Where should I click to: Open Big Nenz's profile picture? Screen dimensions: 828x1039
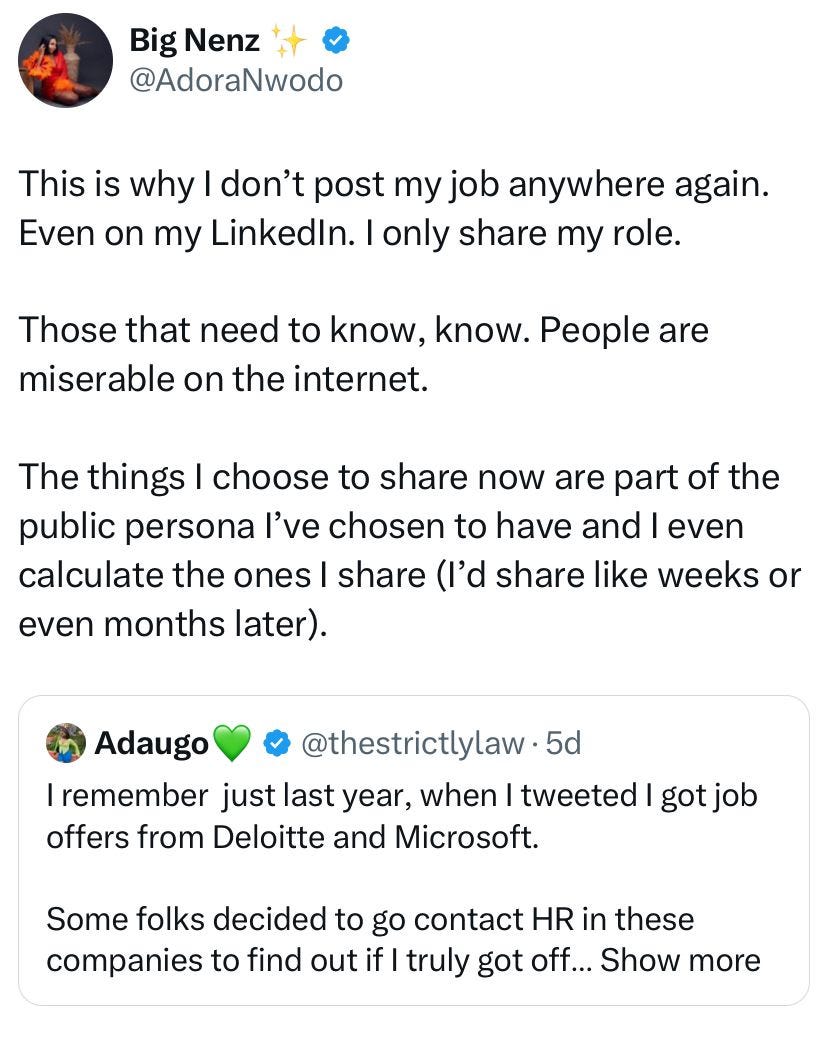pos(64,60)
